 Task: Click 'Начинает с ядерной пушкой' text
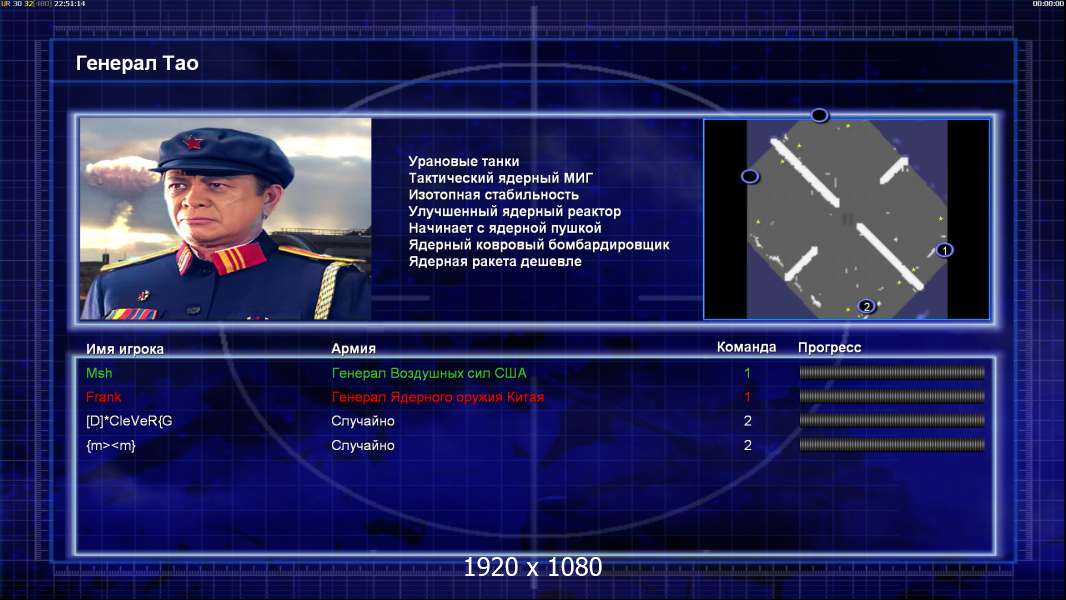click(505, 228)
